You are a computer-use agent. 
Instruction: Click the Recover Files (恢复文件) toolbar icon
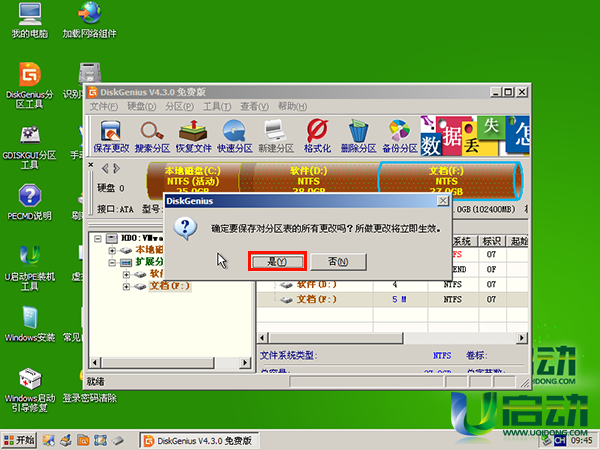[x=193, y=135]
